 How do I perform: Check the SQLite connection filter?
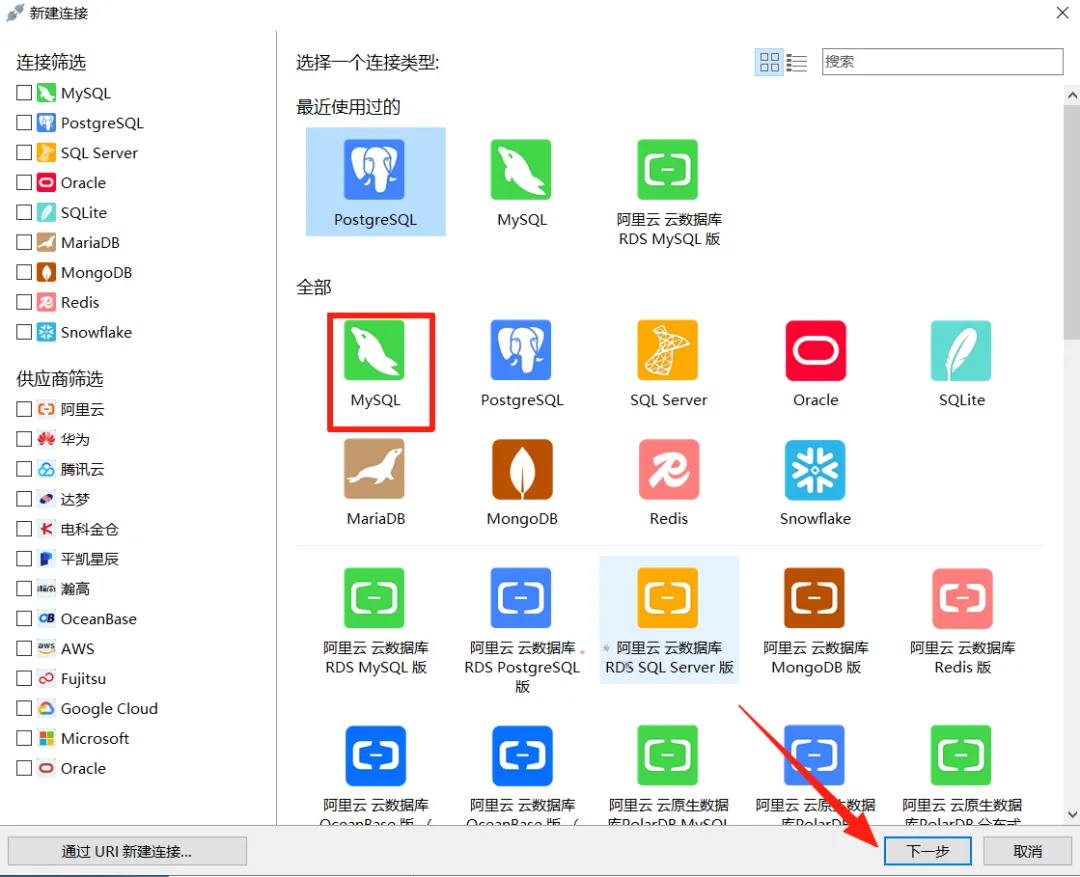click(x=24, y=212)
